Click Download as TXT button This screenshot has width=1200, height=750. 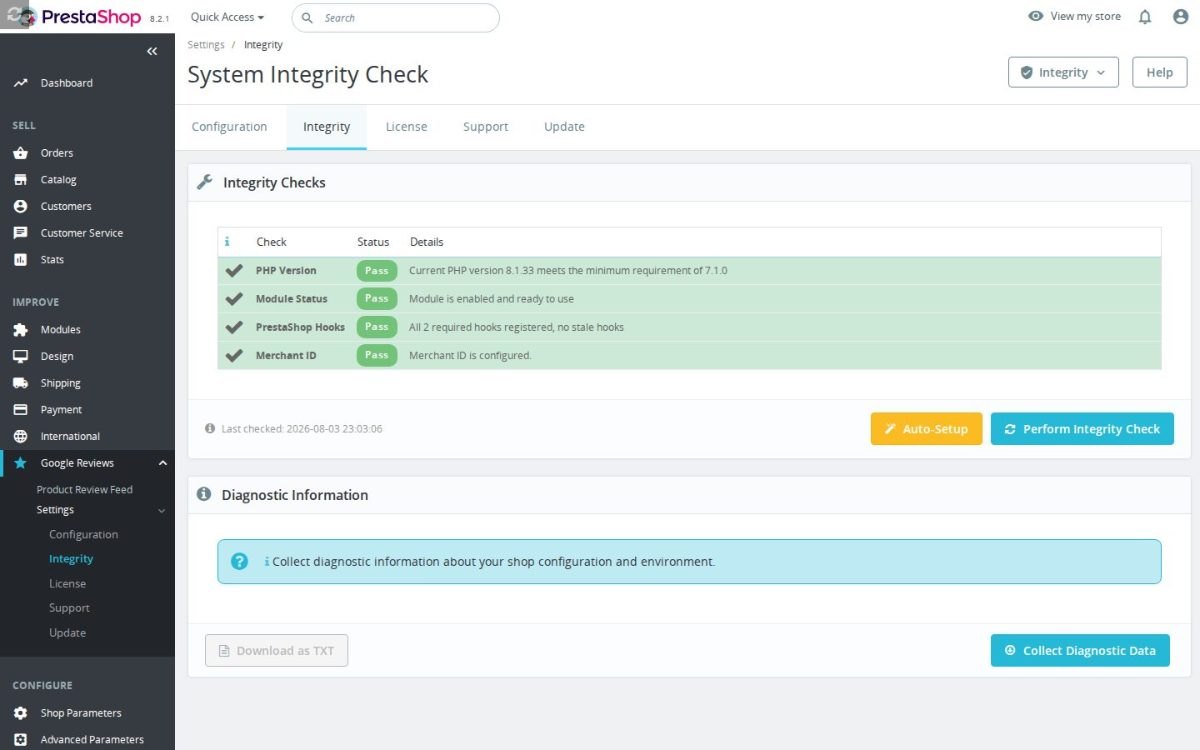pos(277,650)
